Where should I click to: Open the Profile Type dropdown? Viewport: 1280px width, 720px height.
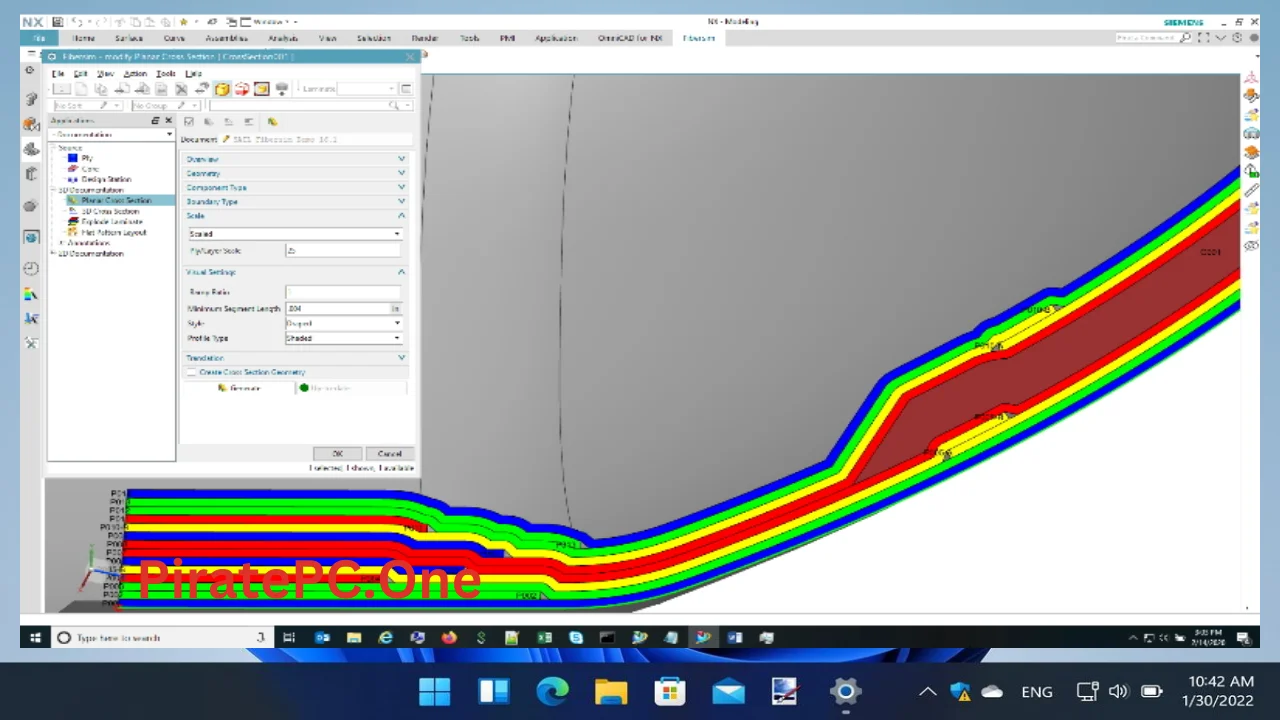[343, 338]
